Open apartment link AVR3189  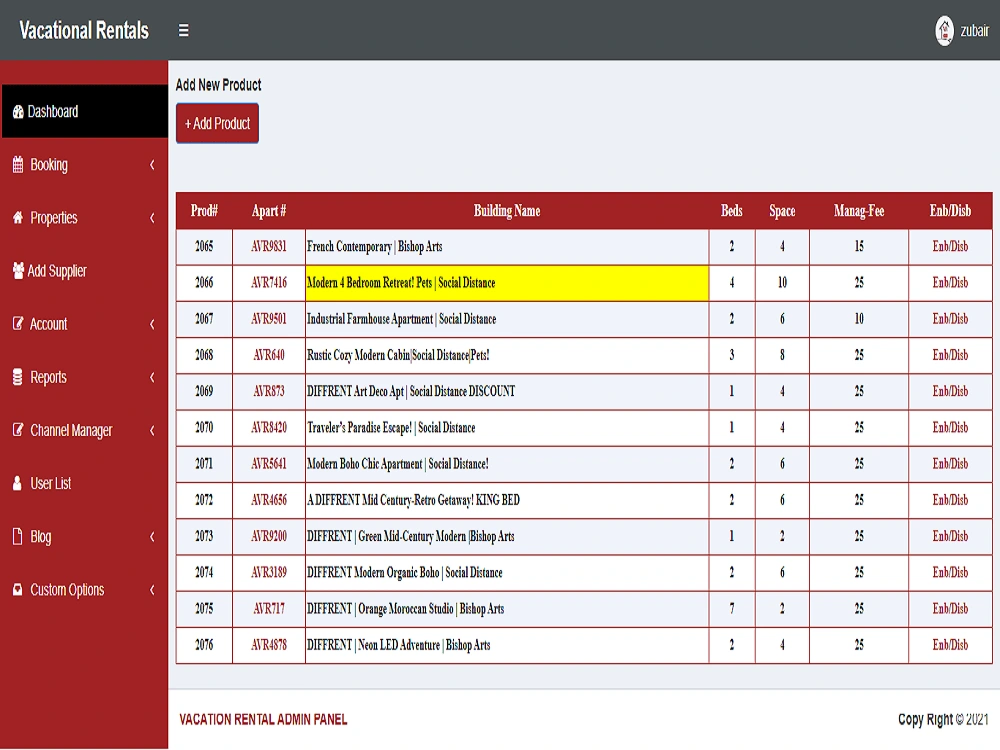coord(268,573)
